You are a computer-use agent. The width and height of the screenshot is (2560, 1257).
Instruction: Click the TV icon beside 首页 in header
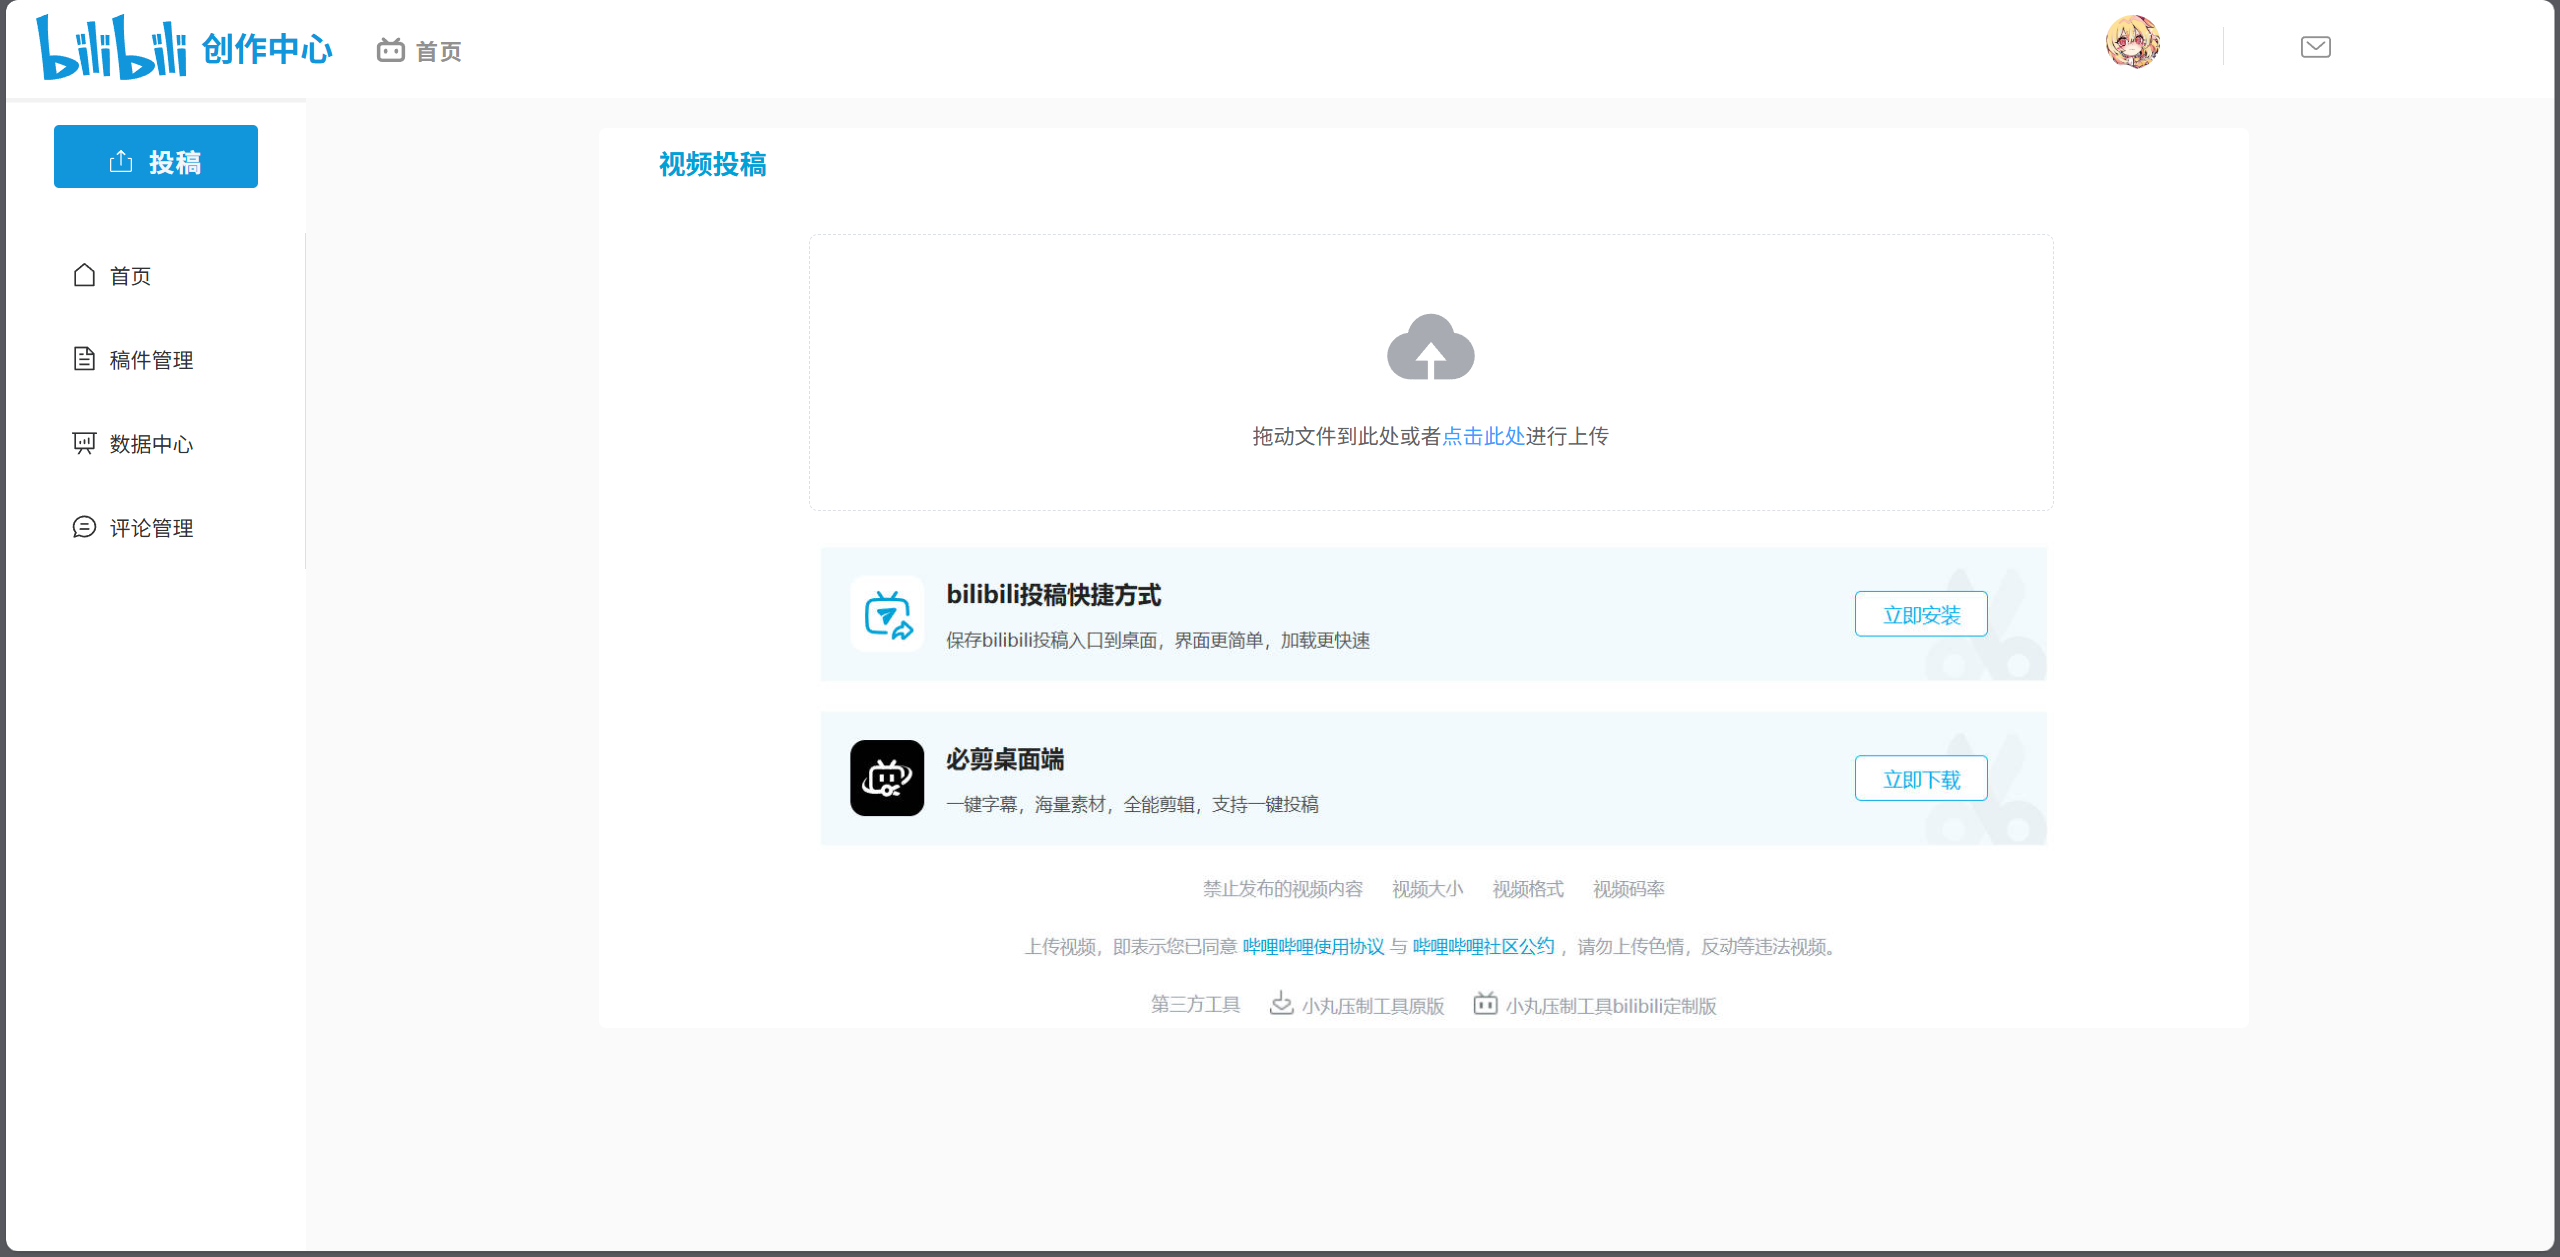[x=390, y=50]
